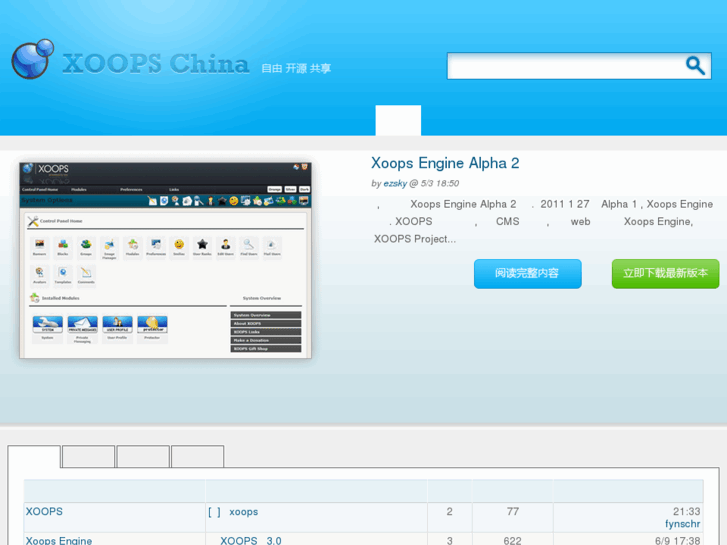Open fynschr's user link
The image size is (727, 545).
coord(682,524)
